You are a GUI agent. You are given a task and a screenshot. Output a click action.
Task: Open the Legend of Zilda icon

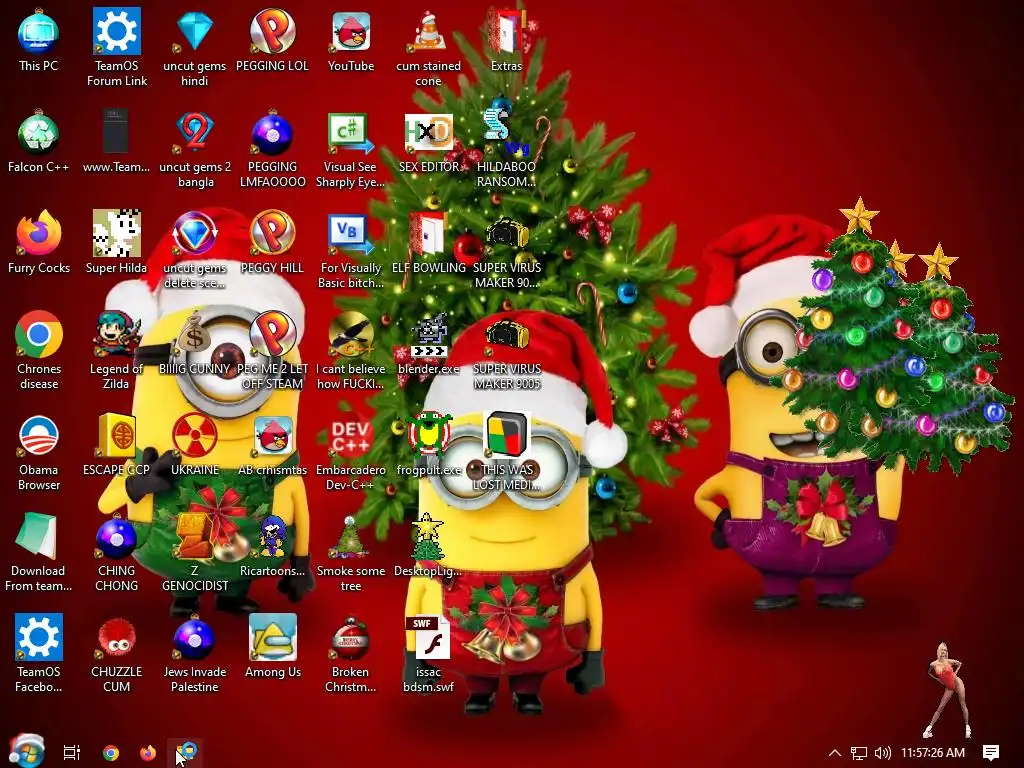116,334
